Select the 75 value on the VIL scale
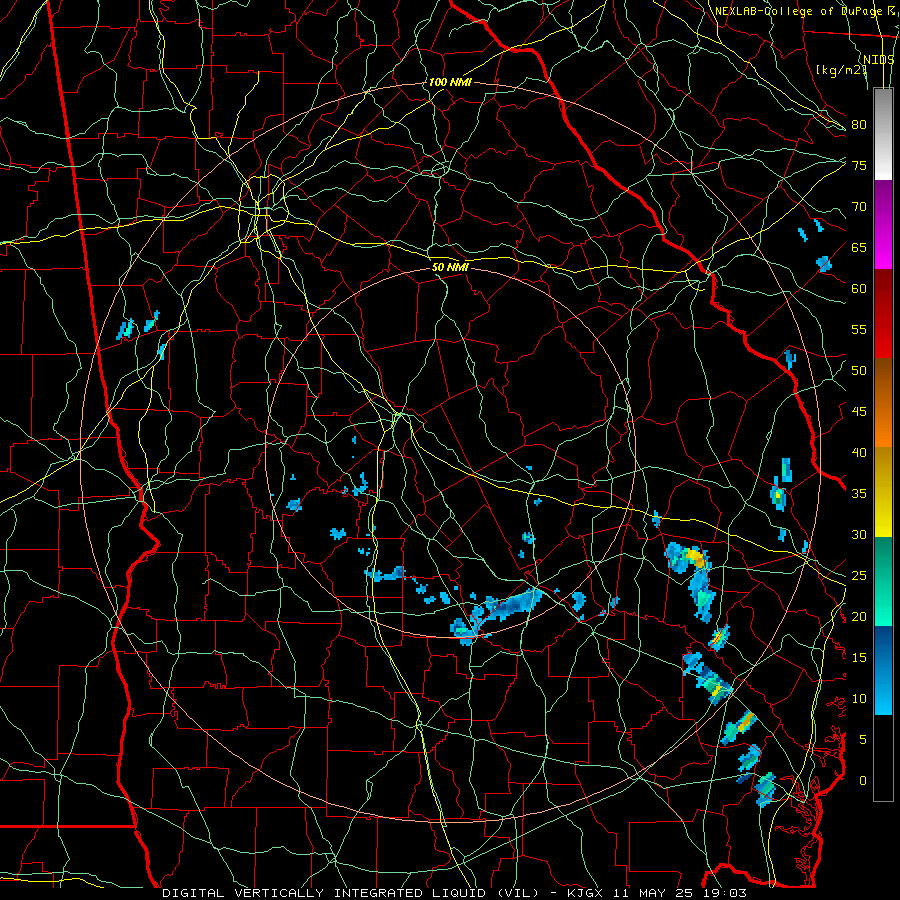 pos(859,165)
